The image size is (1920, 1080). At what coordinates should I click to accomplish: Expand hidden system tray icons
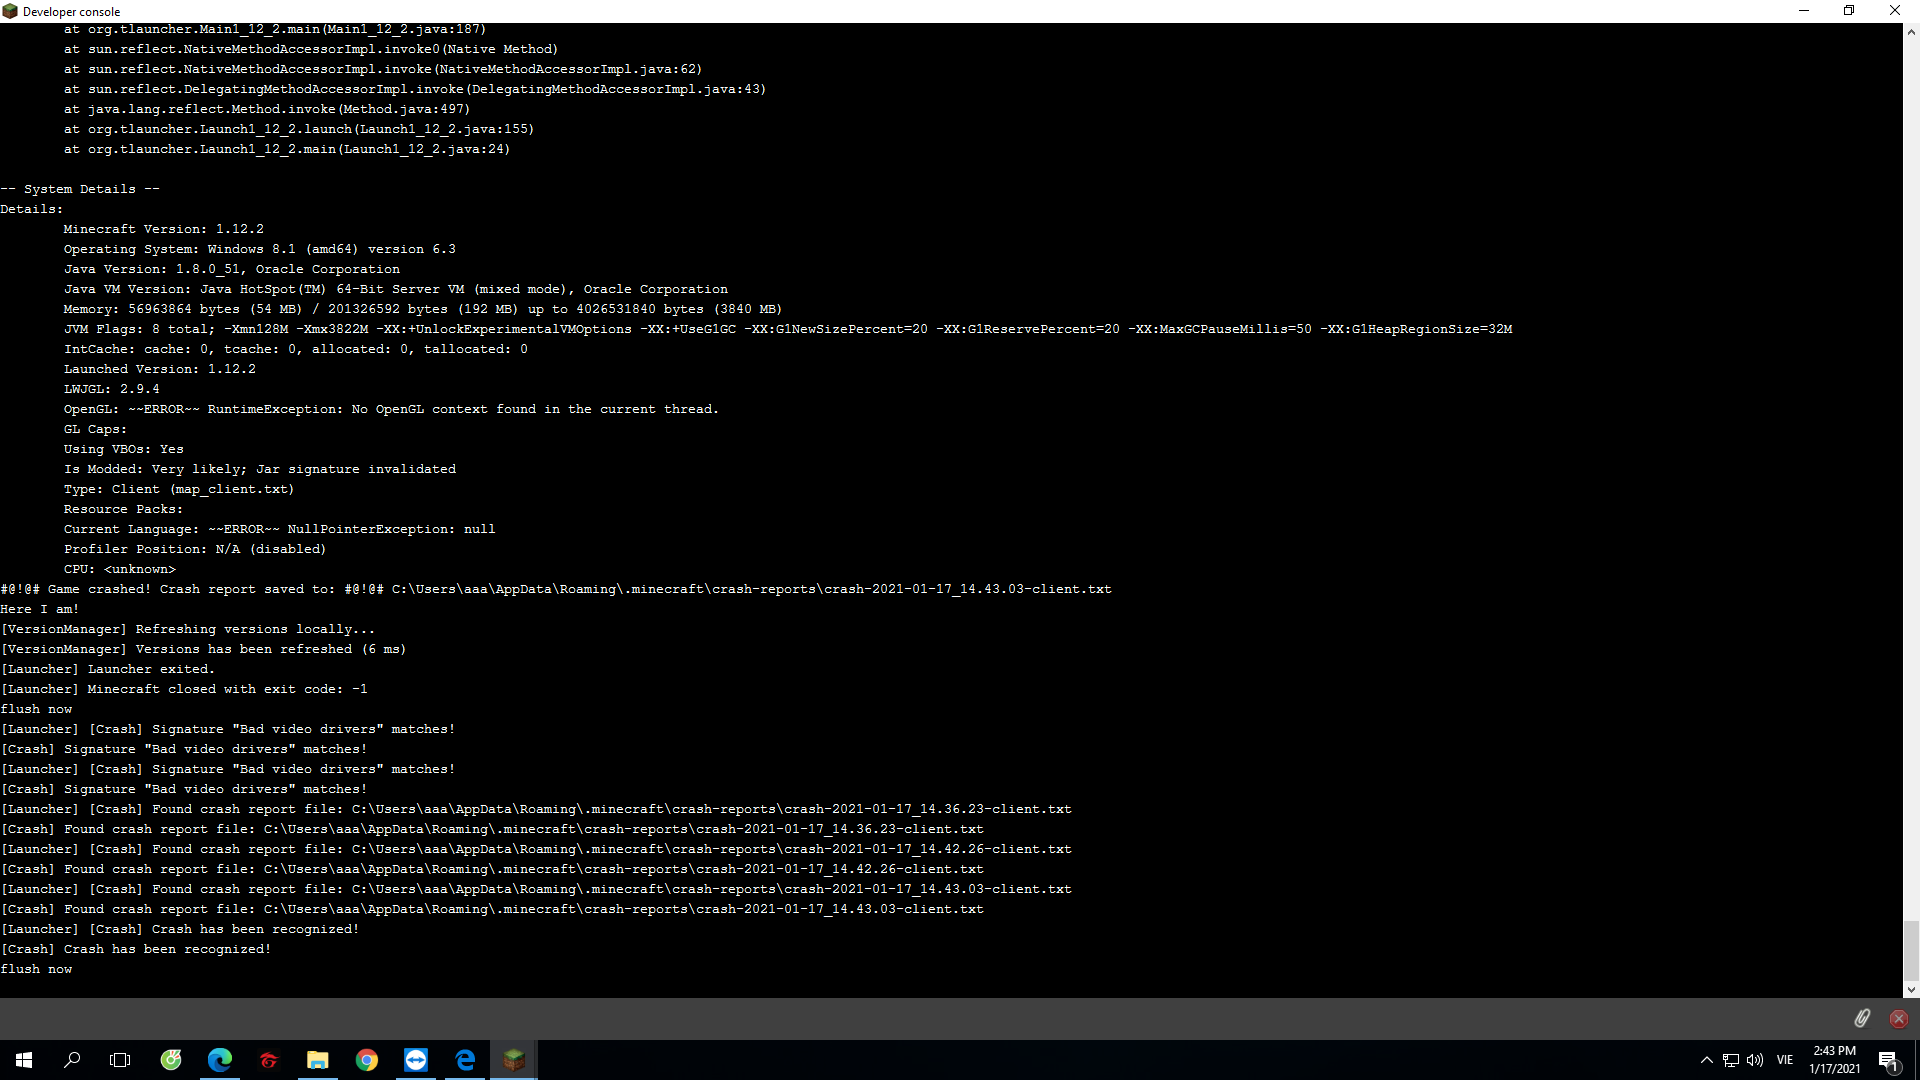pyautogui.click(x=1706, y=1060)
